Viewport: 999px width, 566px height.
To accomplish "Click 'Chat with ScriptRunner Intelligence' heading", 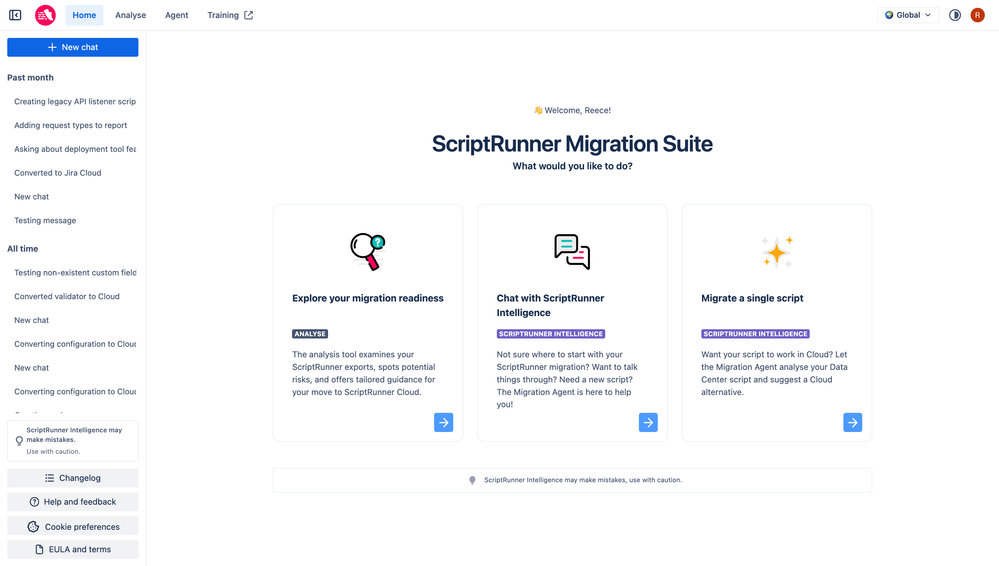I will click(550, 305).
